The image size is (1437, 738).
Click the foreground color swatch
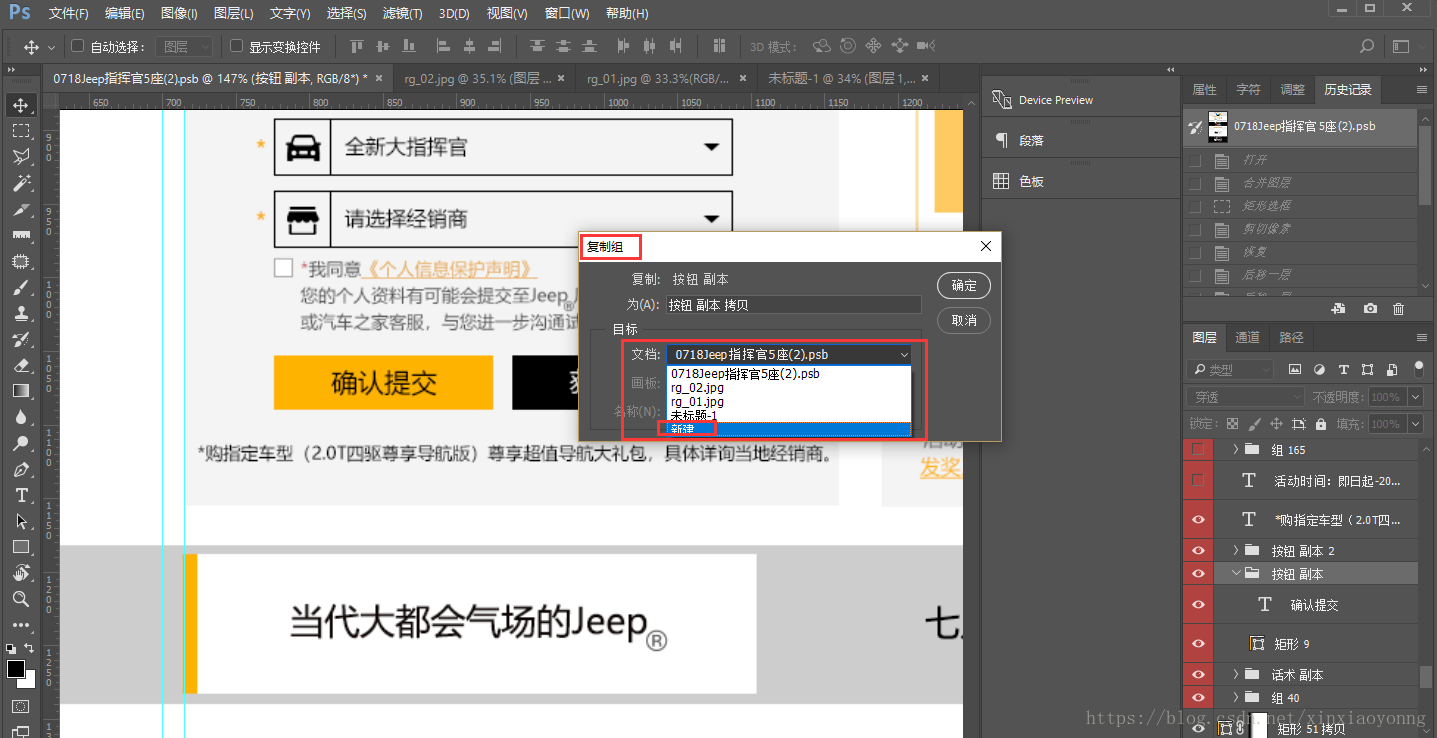click(x=15, y=668)
